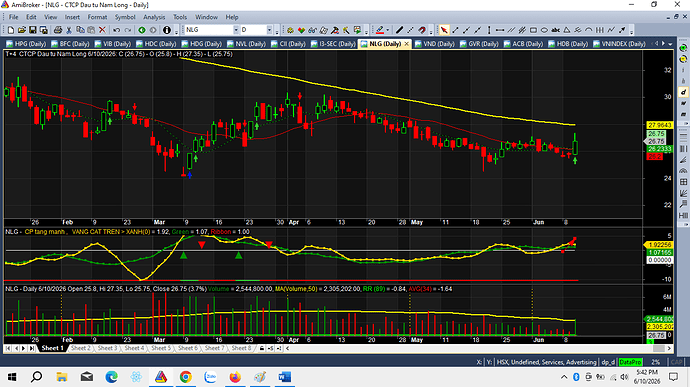Select Sheet 8 tab

coord(242,348)
